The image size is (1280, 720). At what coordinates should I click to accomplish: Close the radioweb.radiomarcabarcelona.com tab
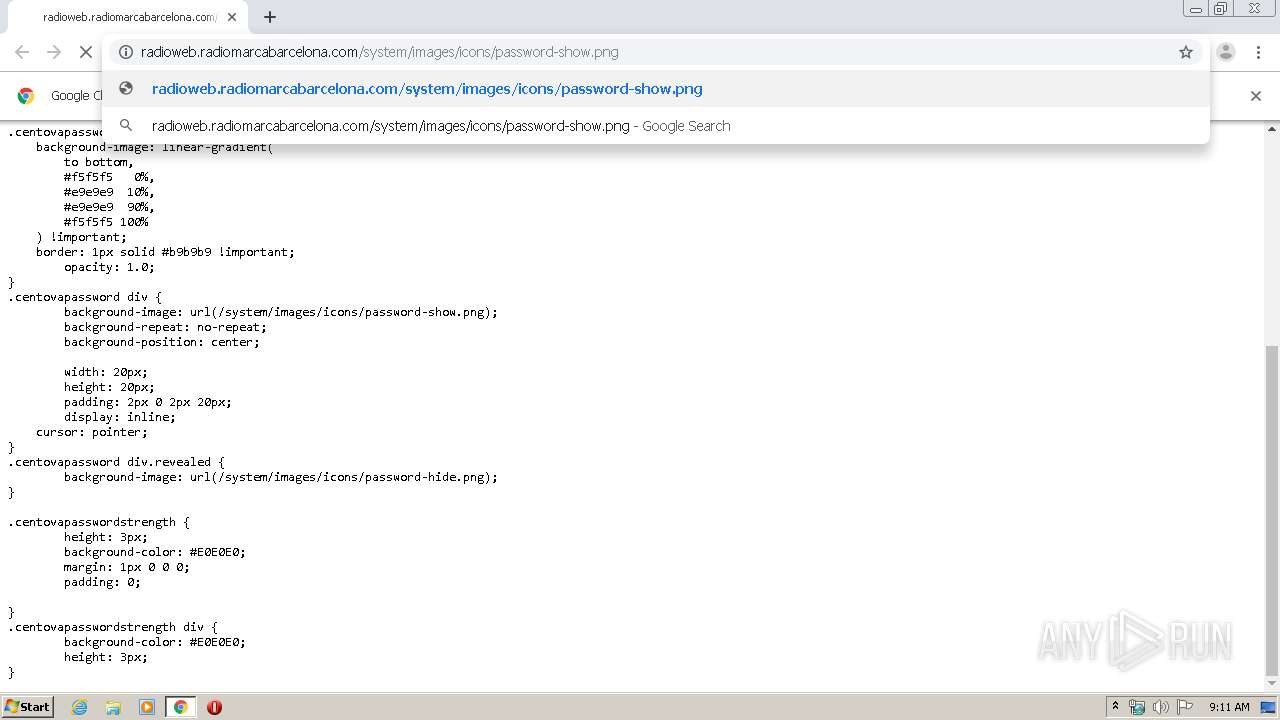(x=232, y=17)
